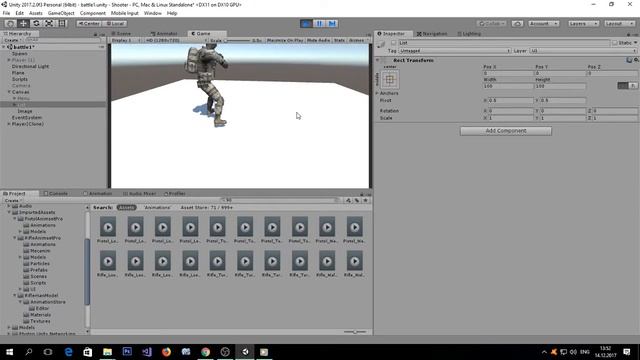
Task: Click search by label icon in Project
Action: (357, 200)
